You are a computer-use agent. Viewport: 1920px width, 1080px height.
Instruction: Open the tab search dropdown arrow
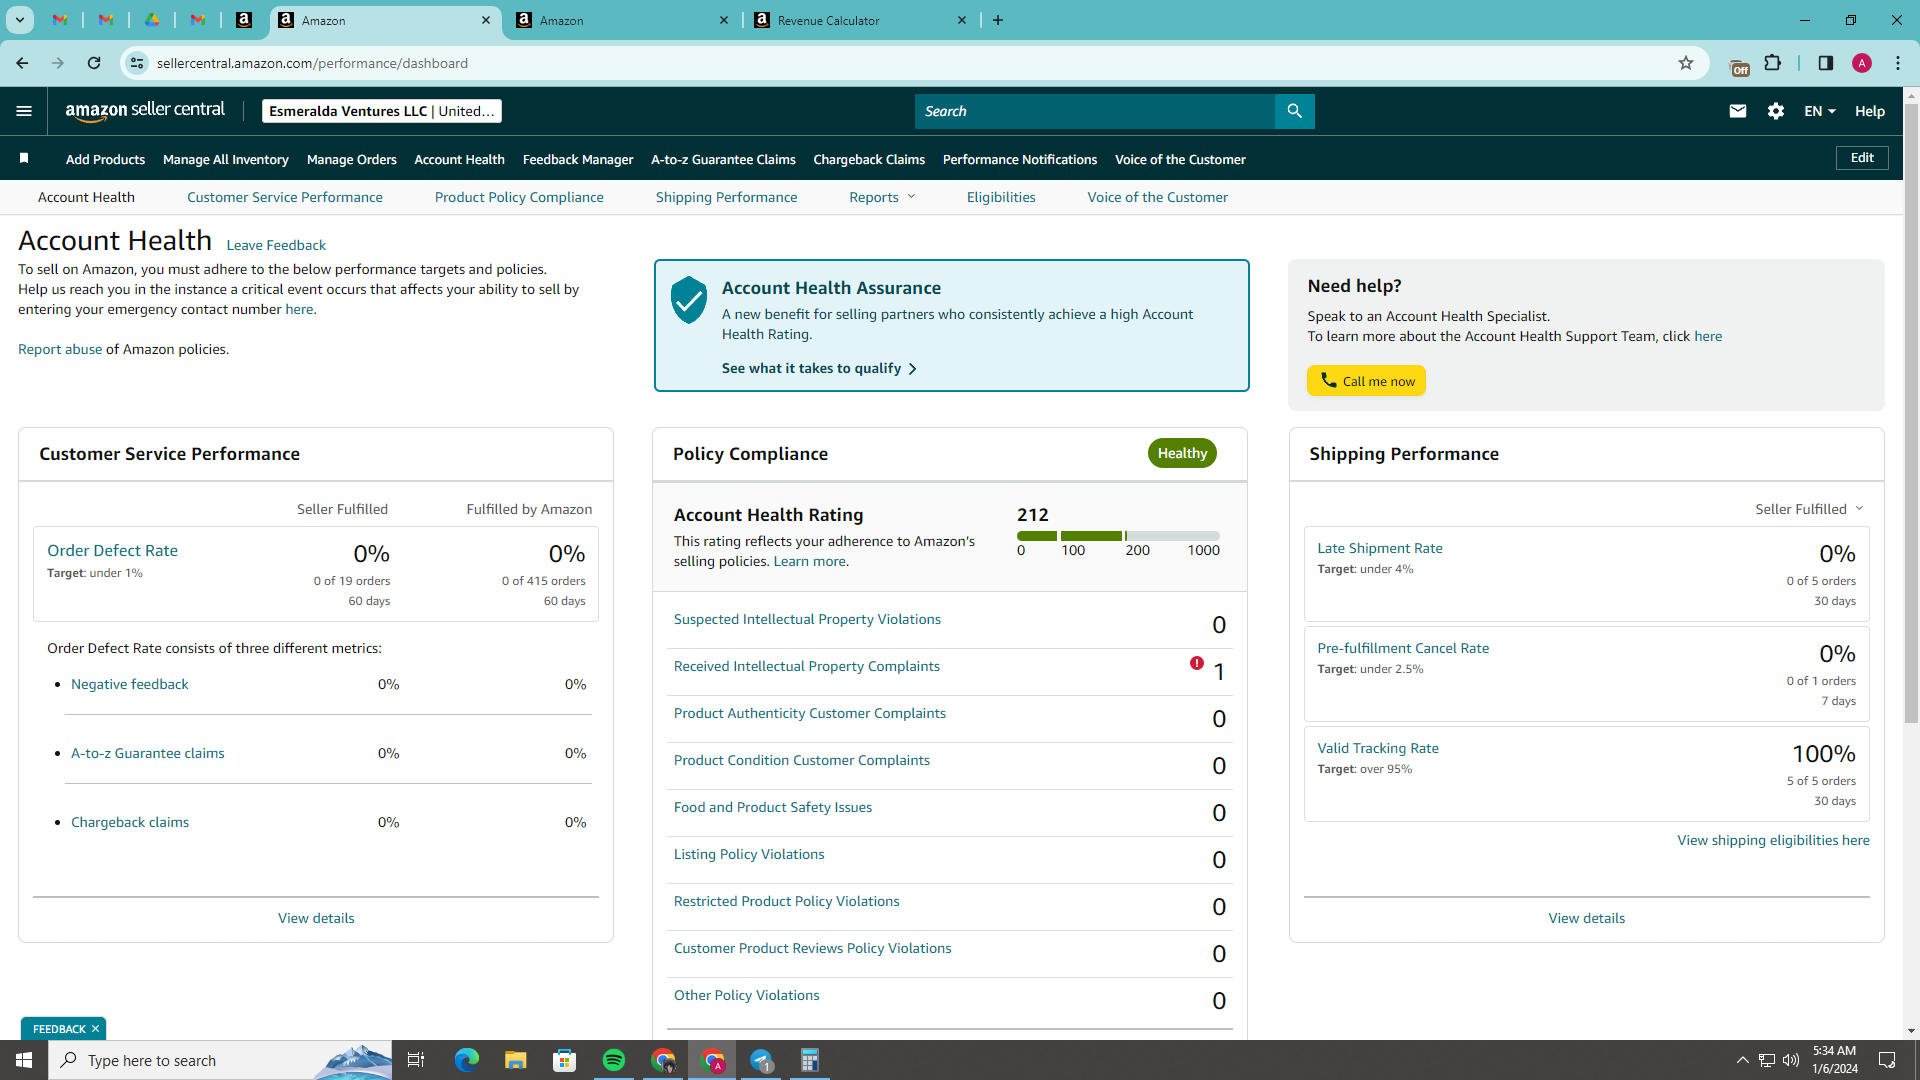pyautogui.click(x=19, y=20)
